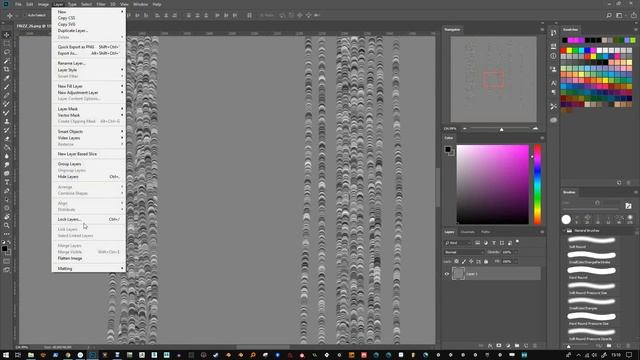Delete layer trash icon in Layers panel
640x360 pixels.
[535, 346]
